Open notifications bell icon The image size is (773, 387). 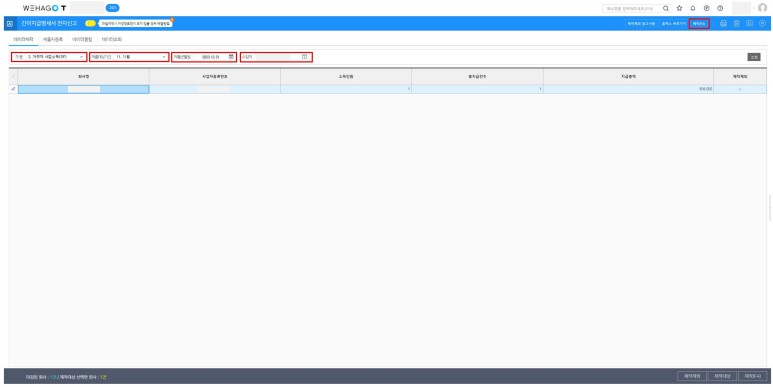pyautogui.click(x=693, y=8)
